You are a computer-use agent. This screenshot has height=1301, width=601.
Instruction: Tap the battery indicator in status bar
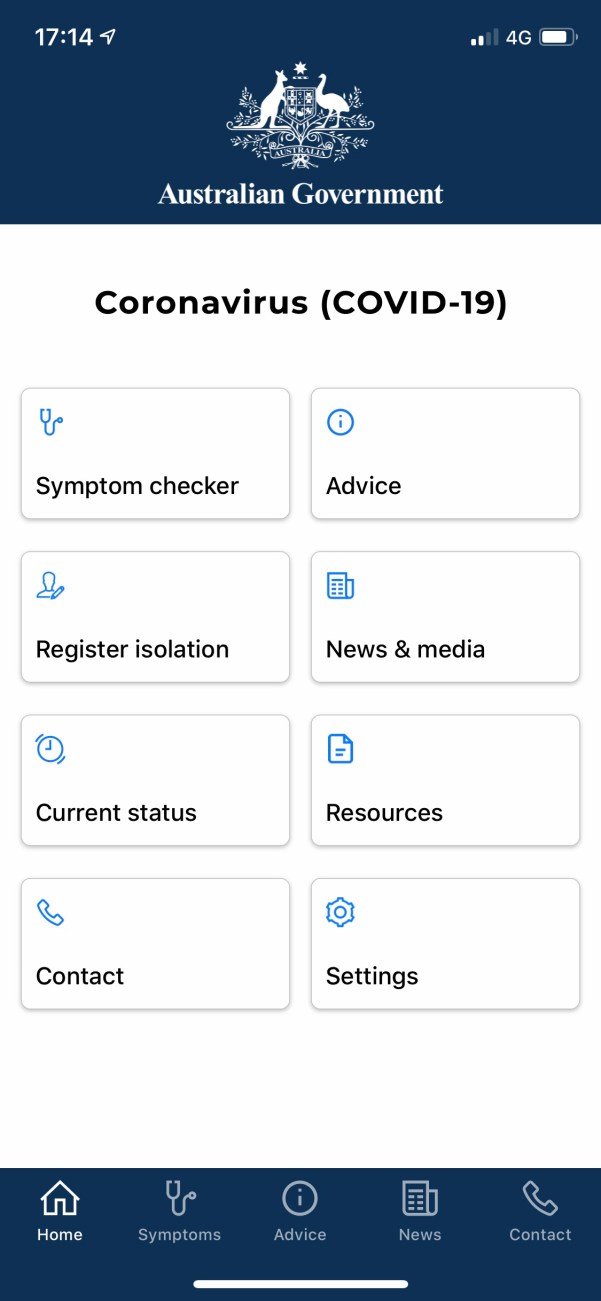[x=557, y=38]
